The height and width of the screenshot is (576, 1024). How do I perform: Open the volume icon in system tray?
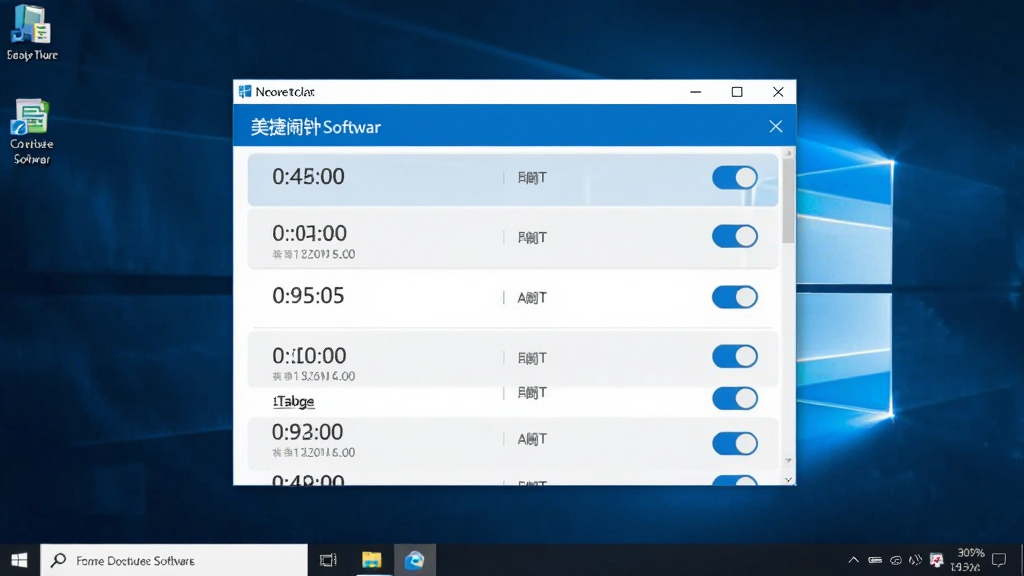pyautogui.click(x=916, y=560)
